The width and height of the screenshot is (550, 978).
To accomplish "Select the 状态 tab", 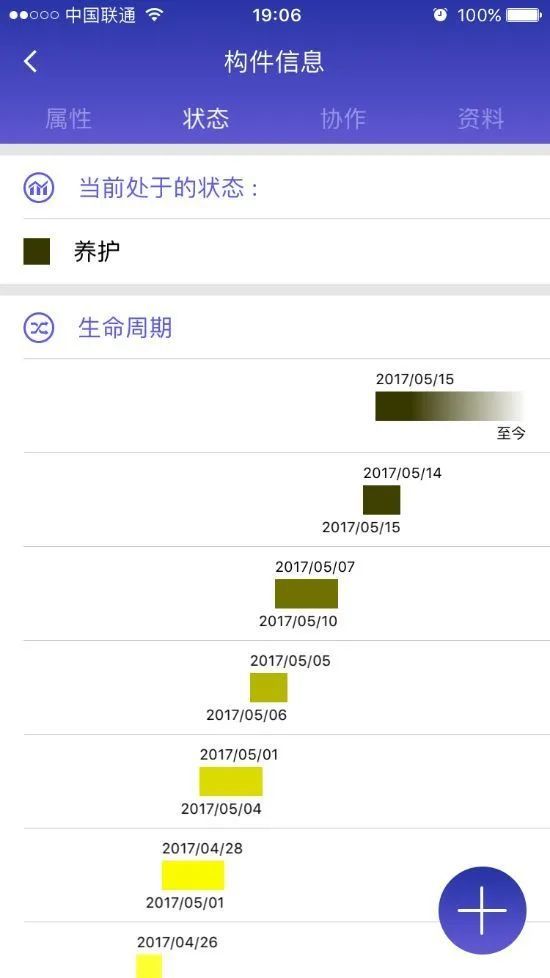I will pos(206,119).
